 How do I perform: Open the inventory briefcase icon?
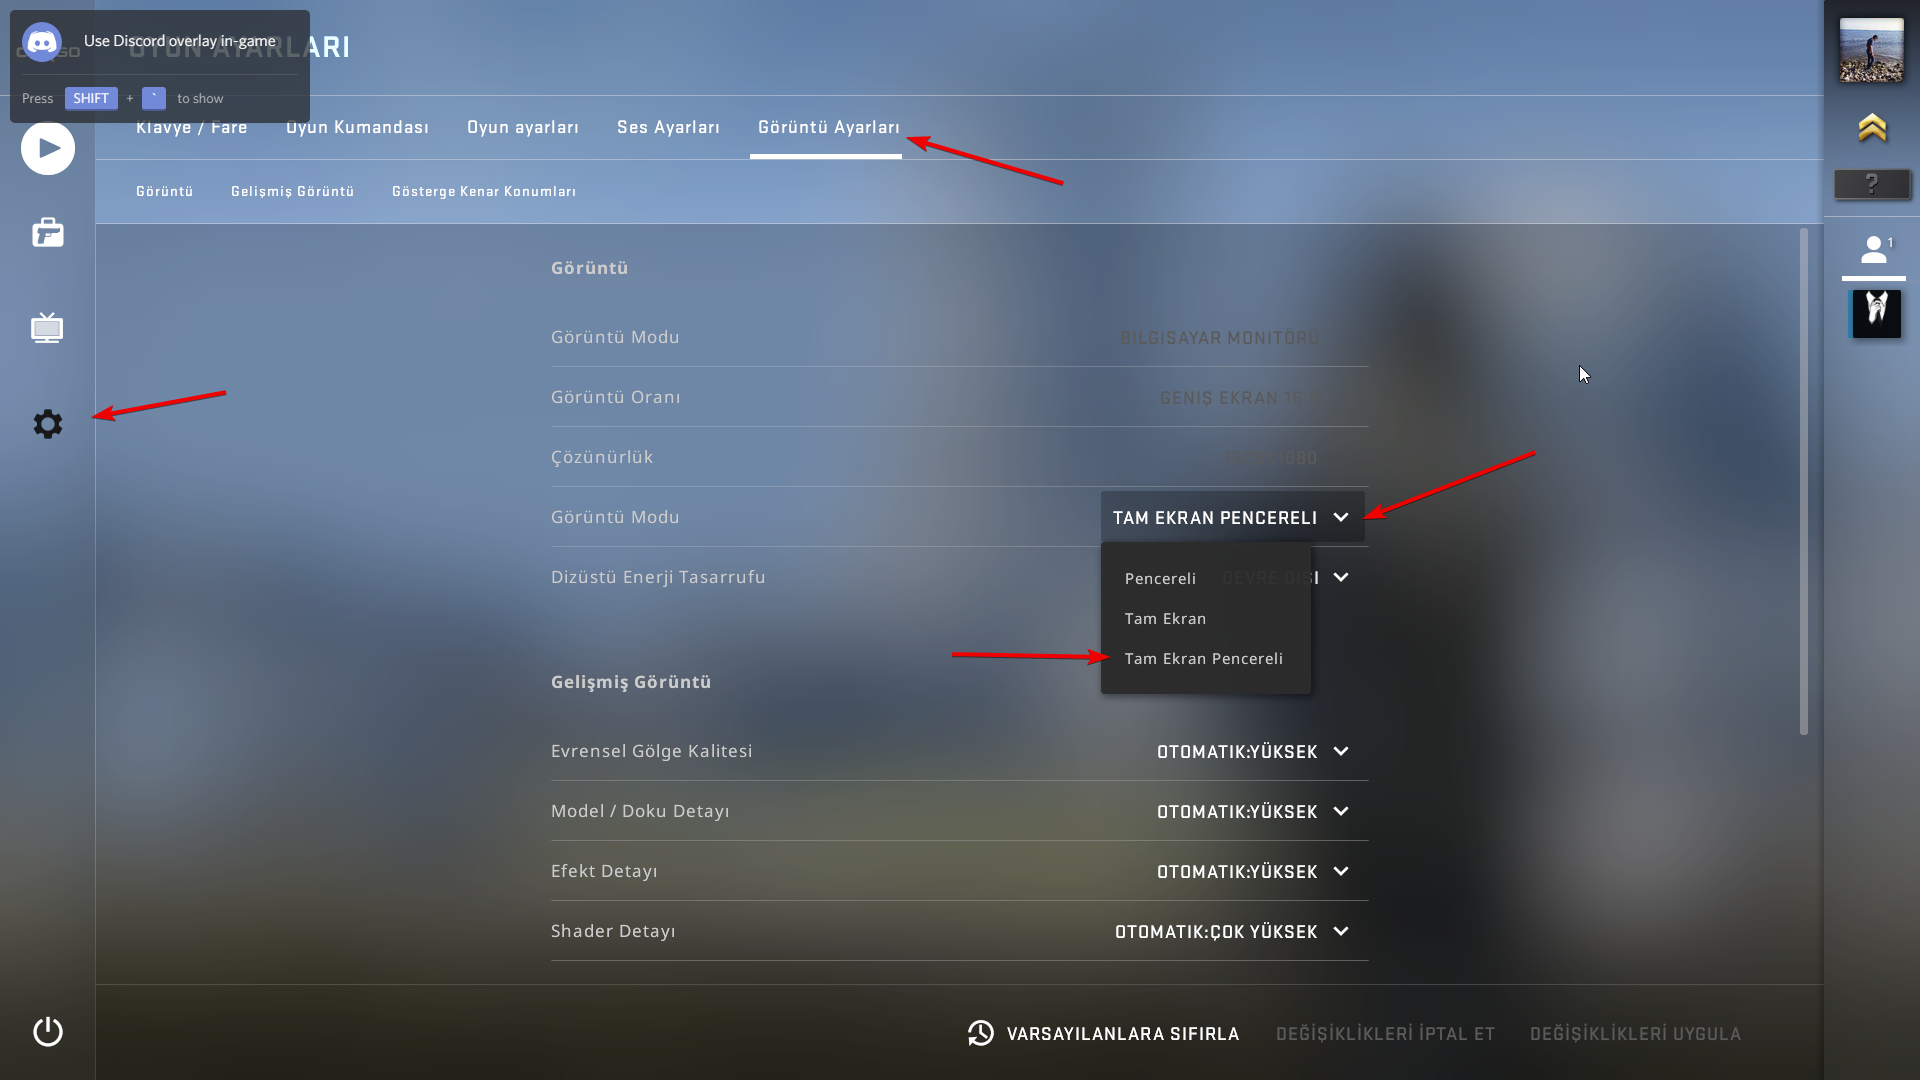(48, 233)
